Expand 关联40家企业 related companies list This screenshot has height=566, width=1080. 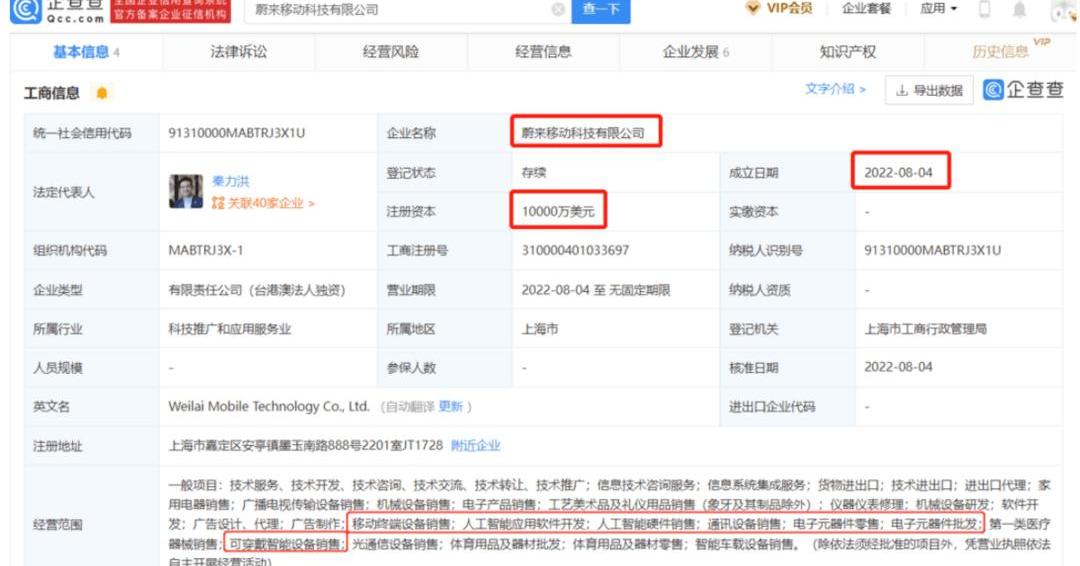[x=263, y=203]
